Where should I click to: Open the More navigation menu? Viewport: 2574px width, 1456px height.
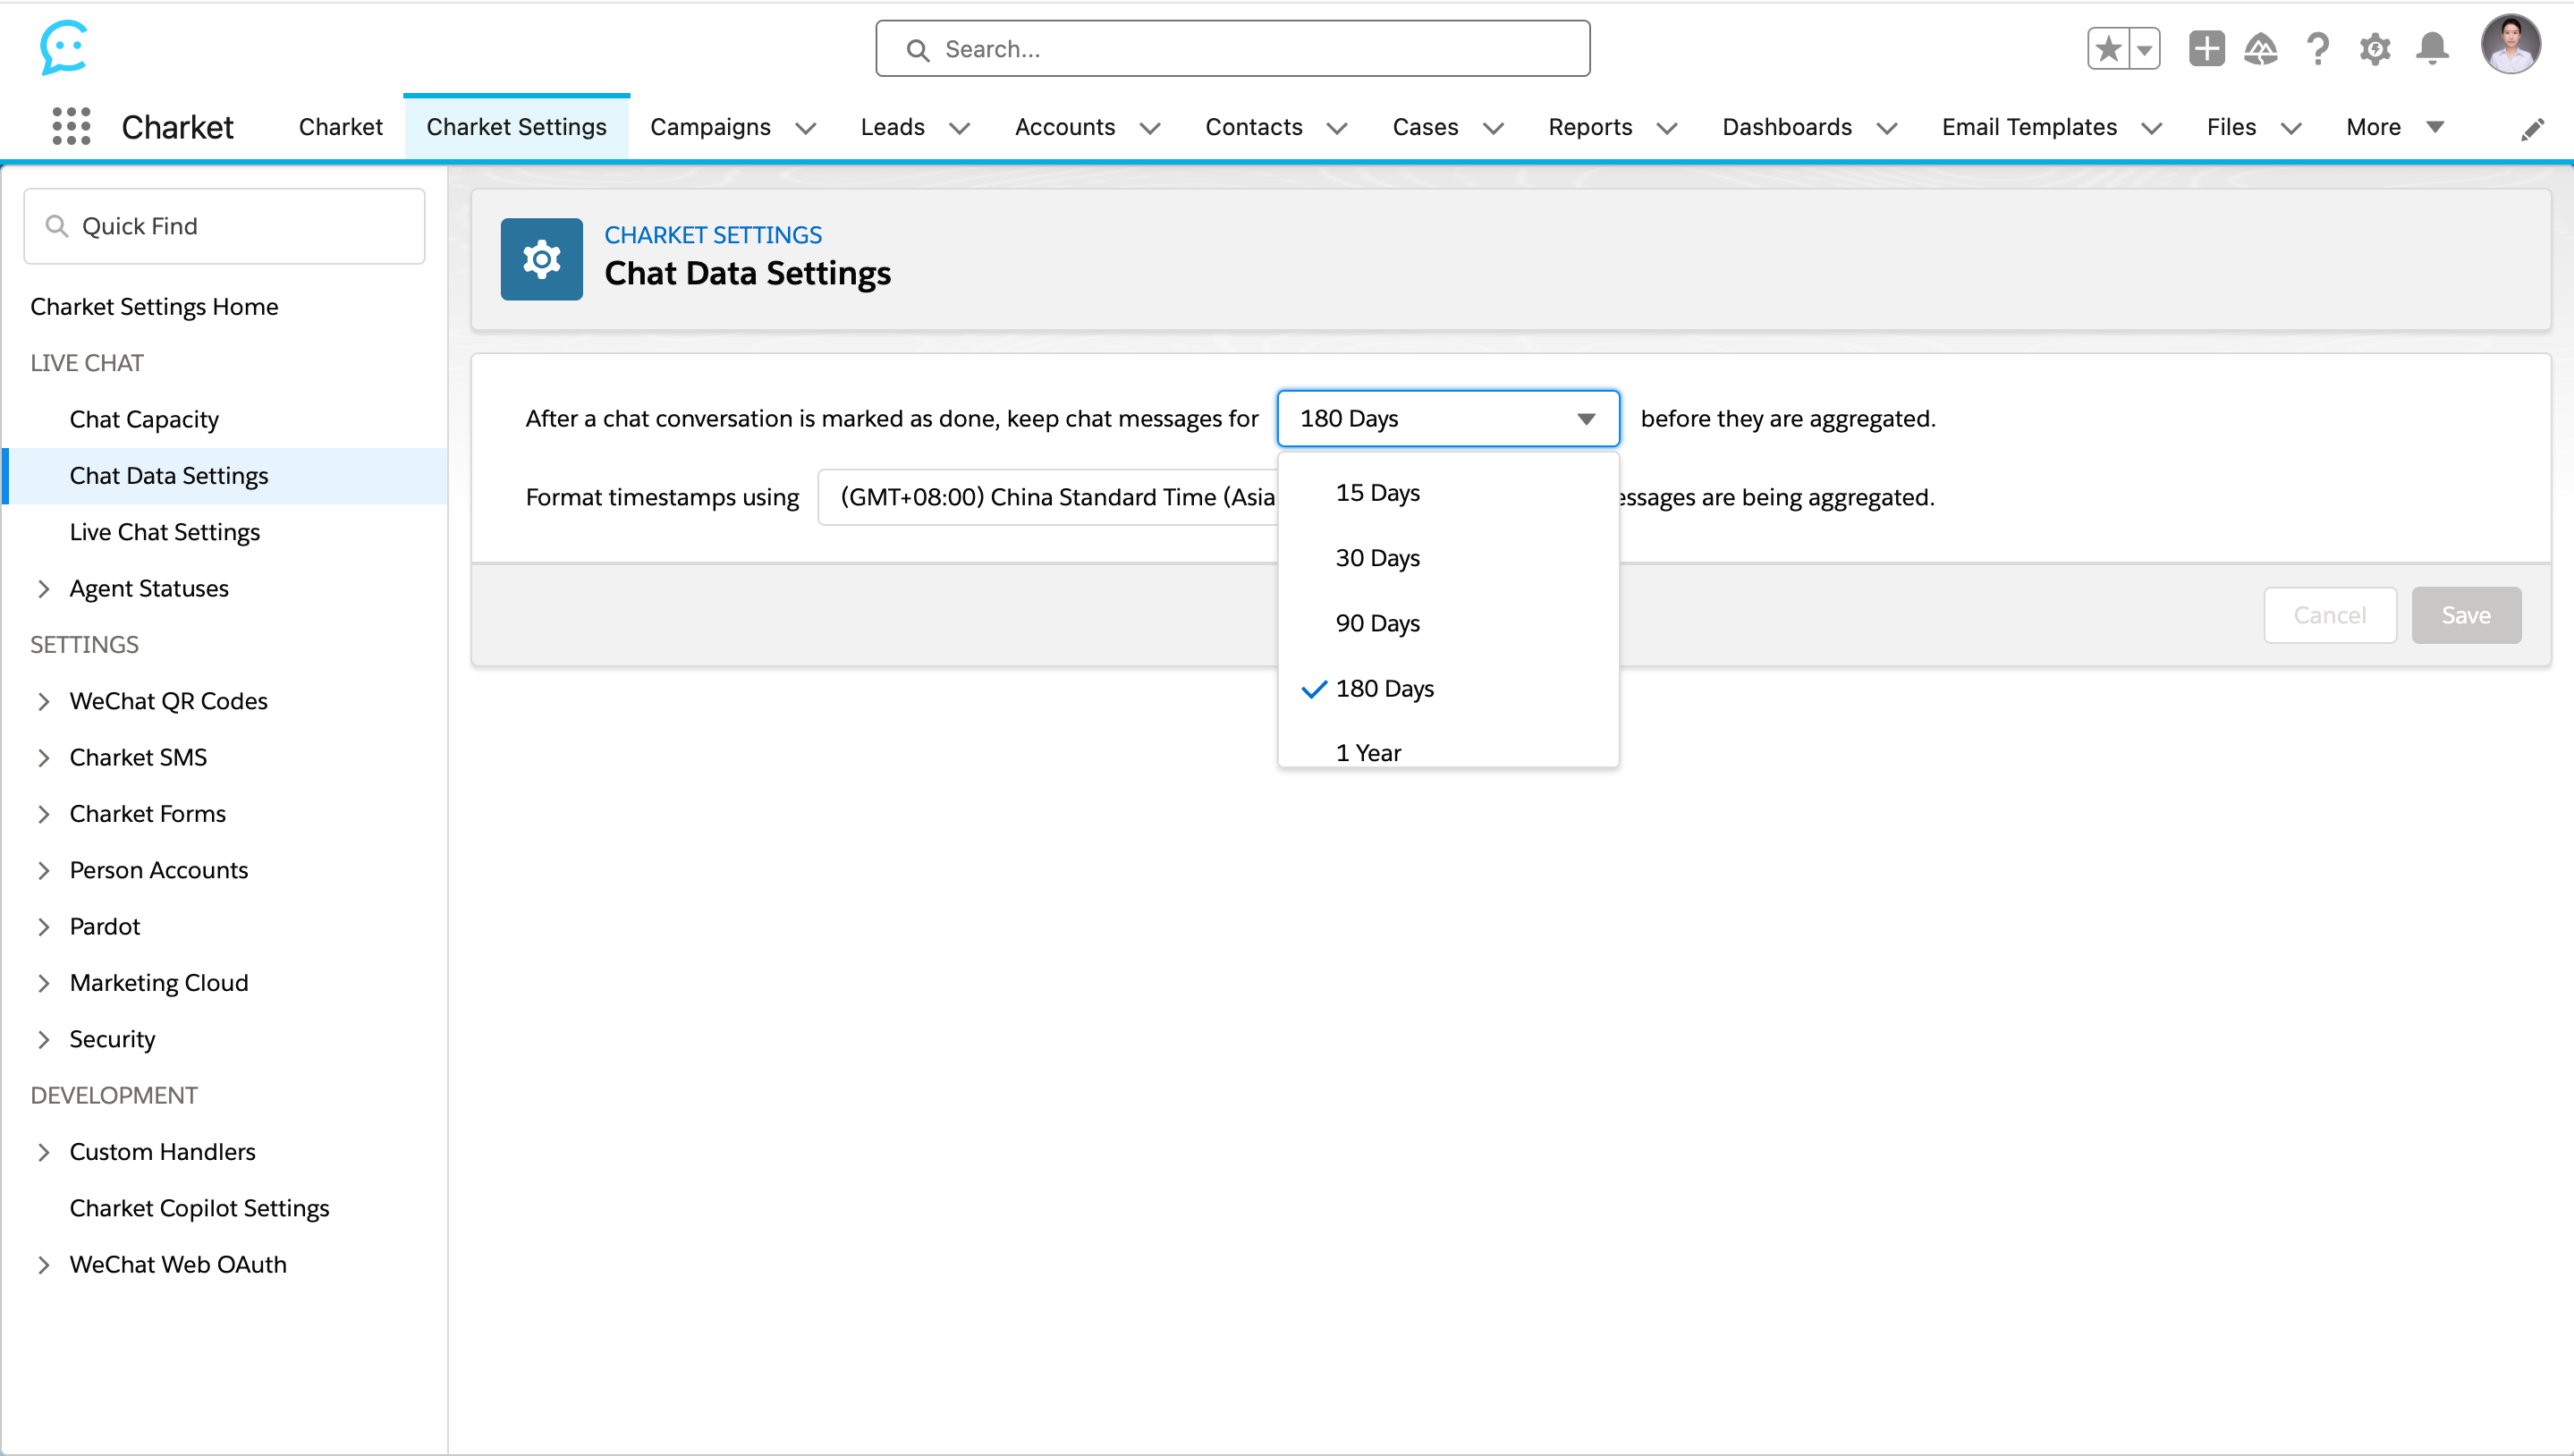2394,127
